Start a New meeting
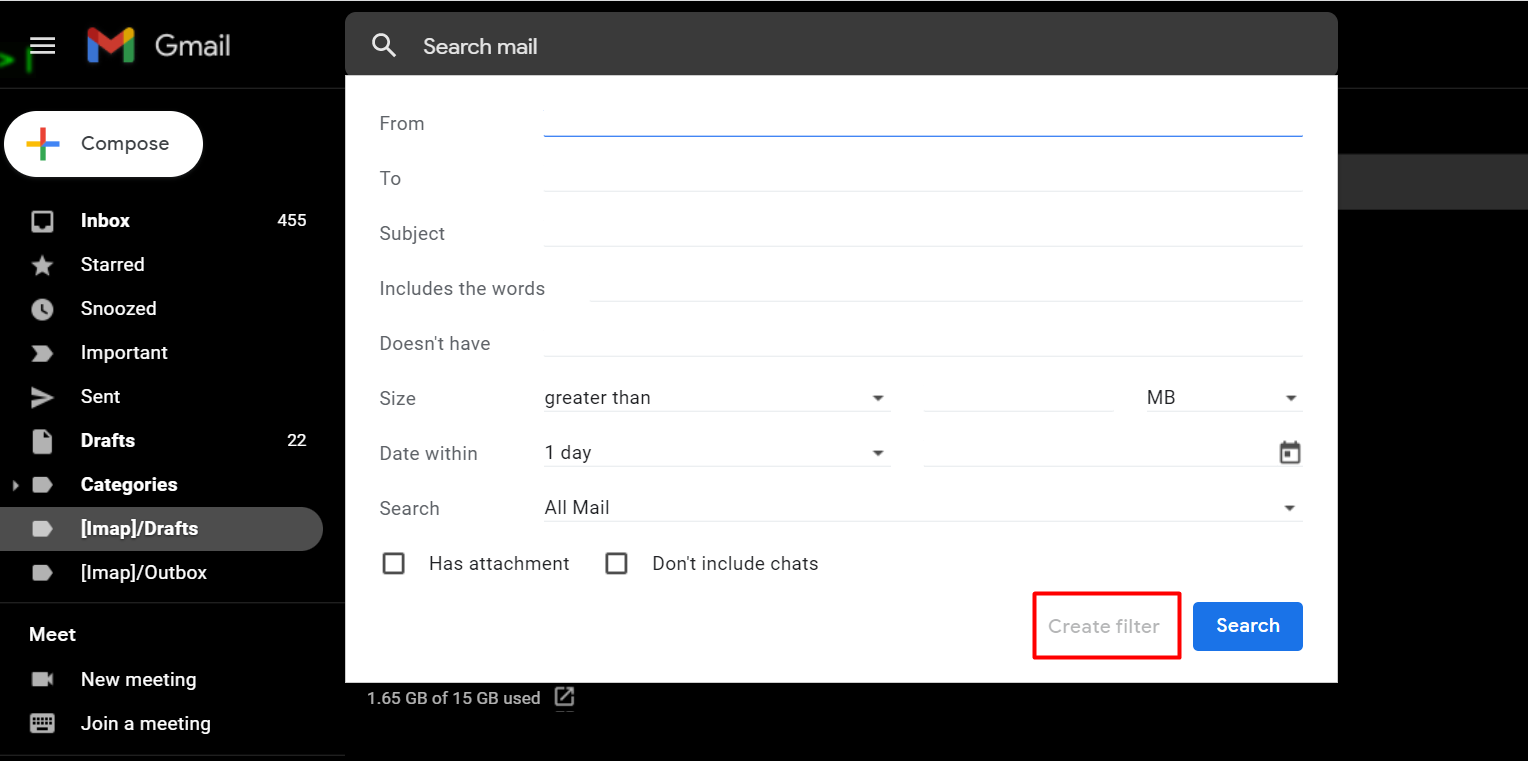1528x761 pixels. (138, 679)
